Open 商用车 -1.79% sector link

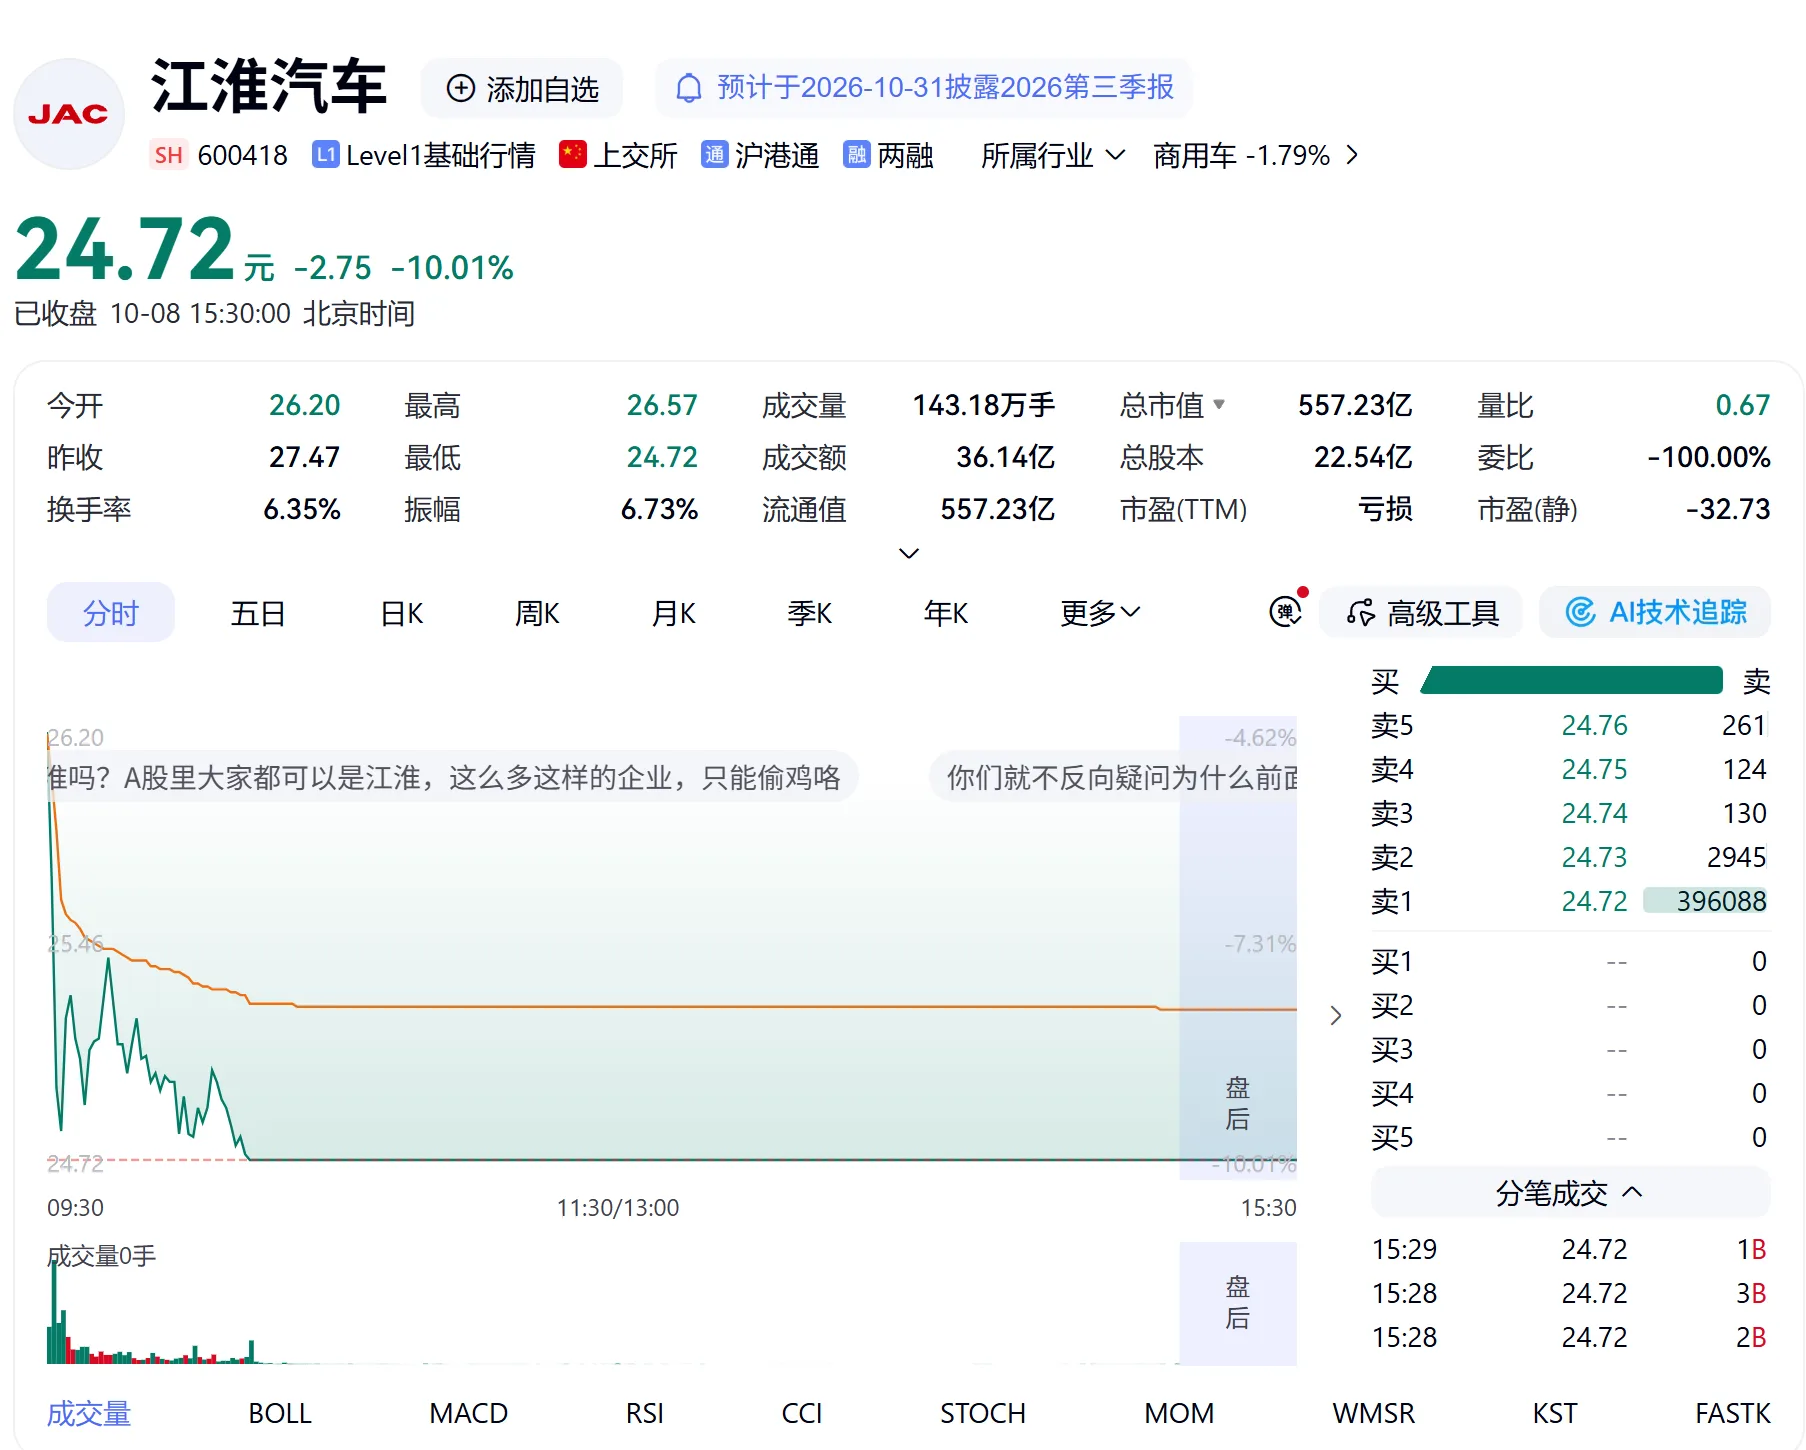click(x=1256, y=155)
